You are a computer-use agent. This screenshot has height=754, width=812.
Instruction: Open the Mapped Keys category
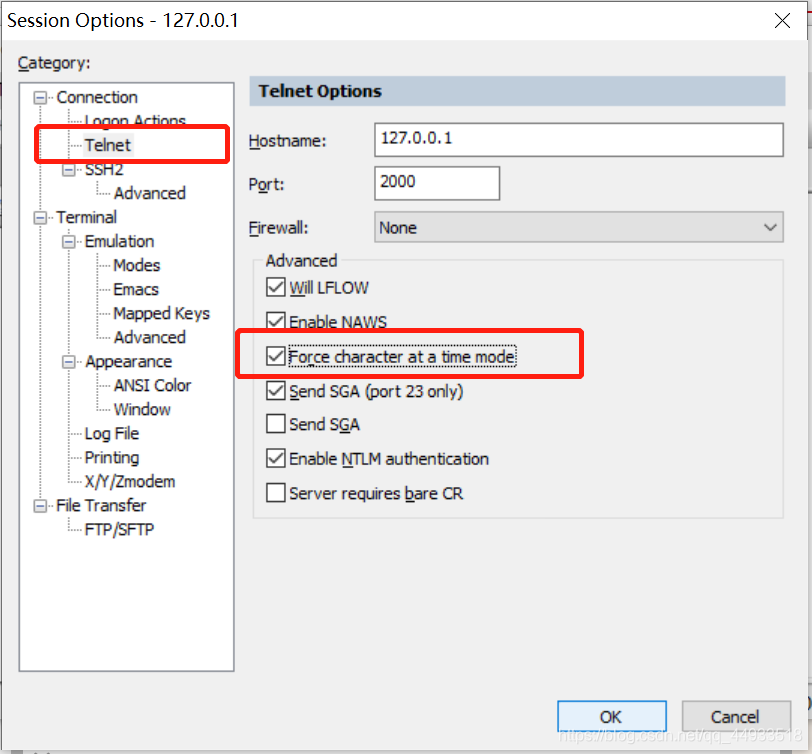point(162,313)
